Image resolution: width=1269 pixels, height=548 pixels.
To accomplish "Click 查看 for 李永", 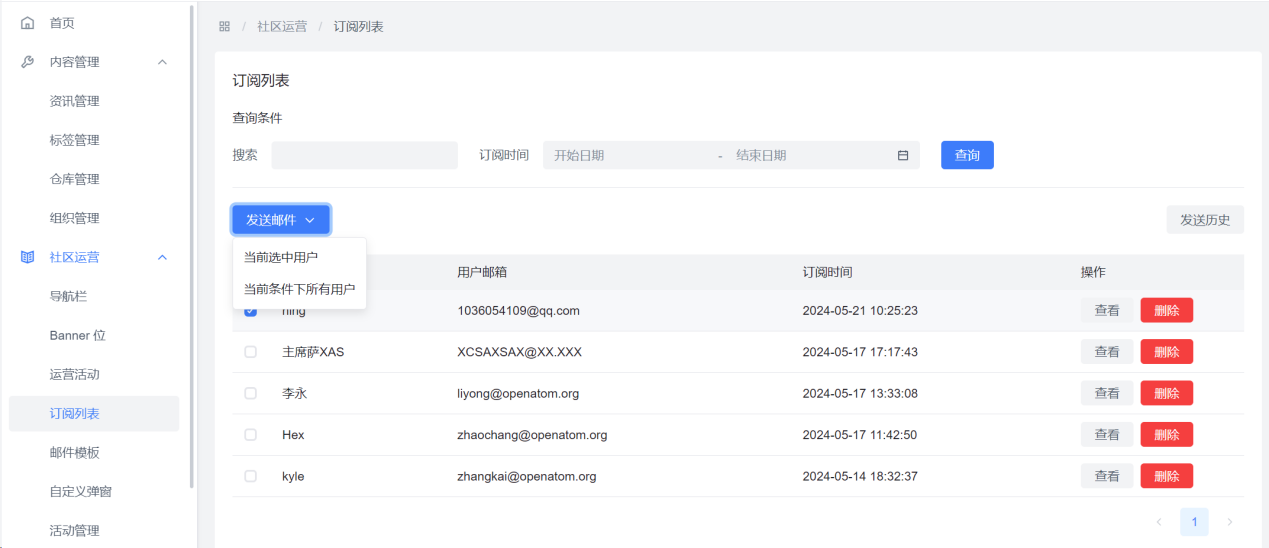I will click(x=1107, y=393).
